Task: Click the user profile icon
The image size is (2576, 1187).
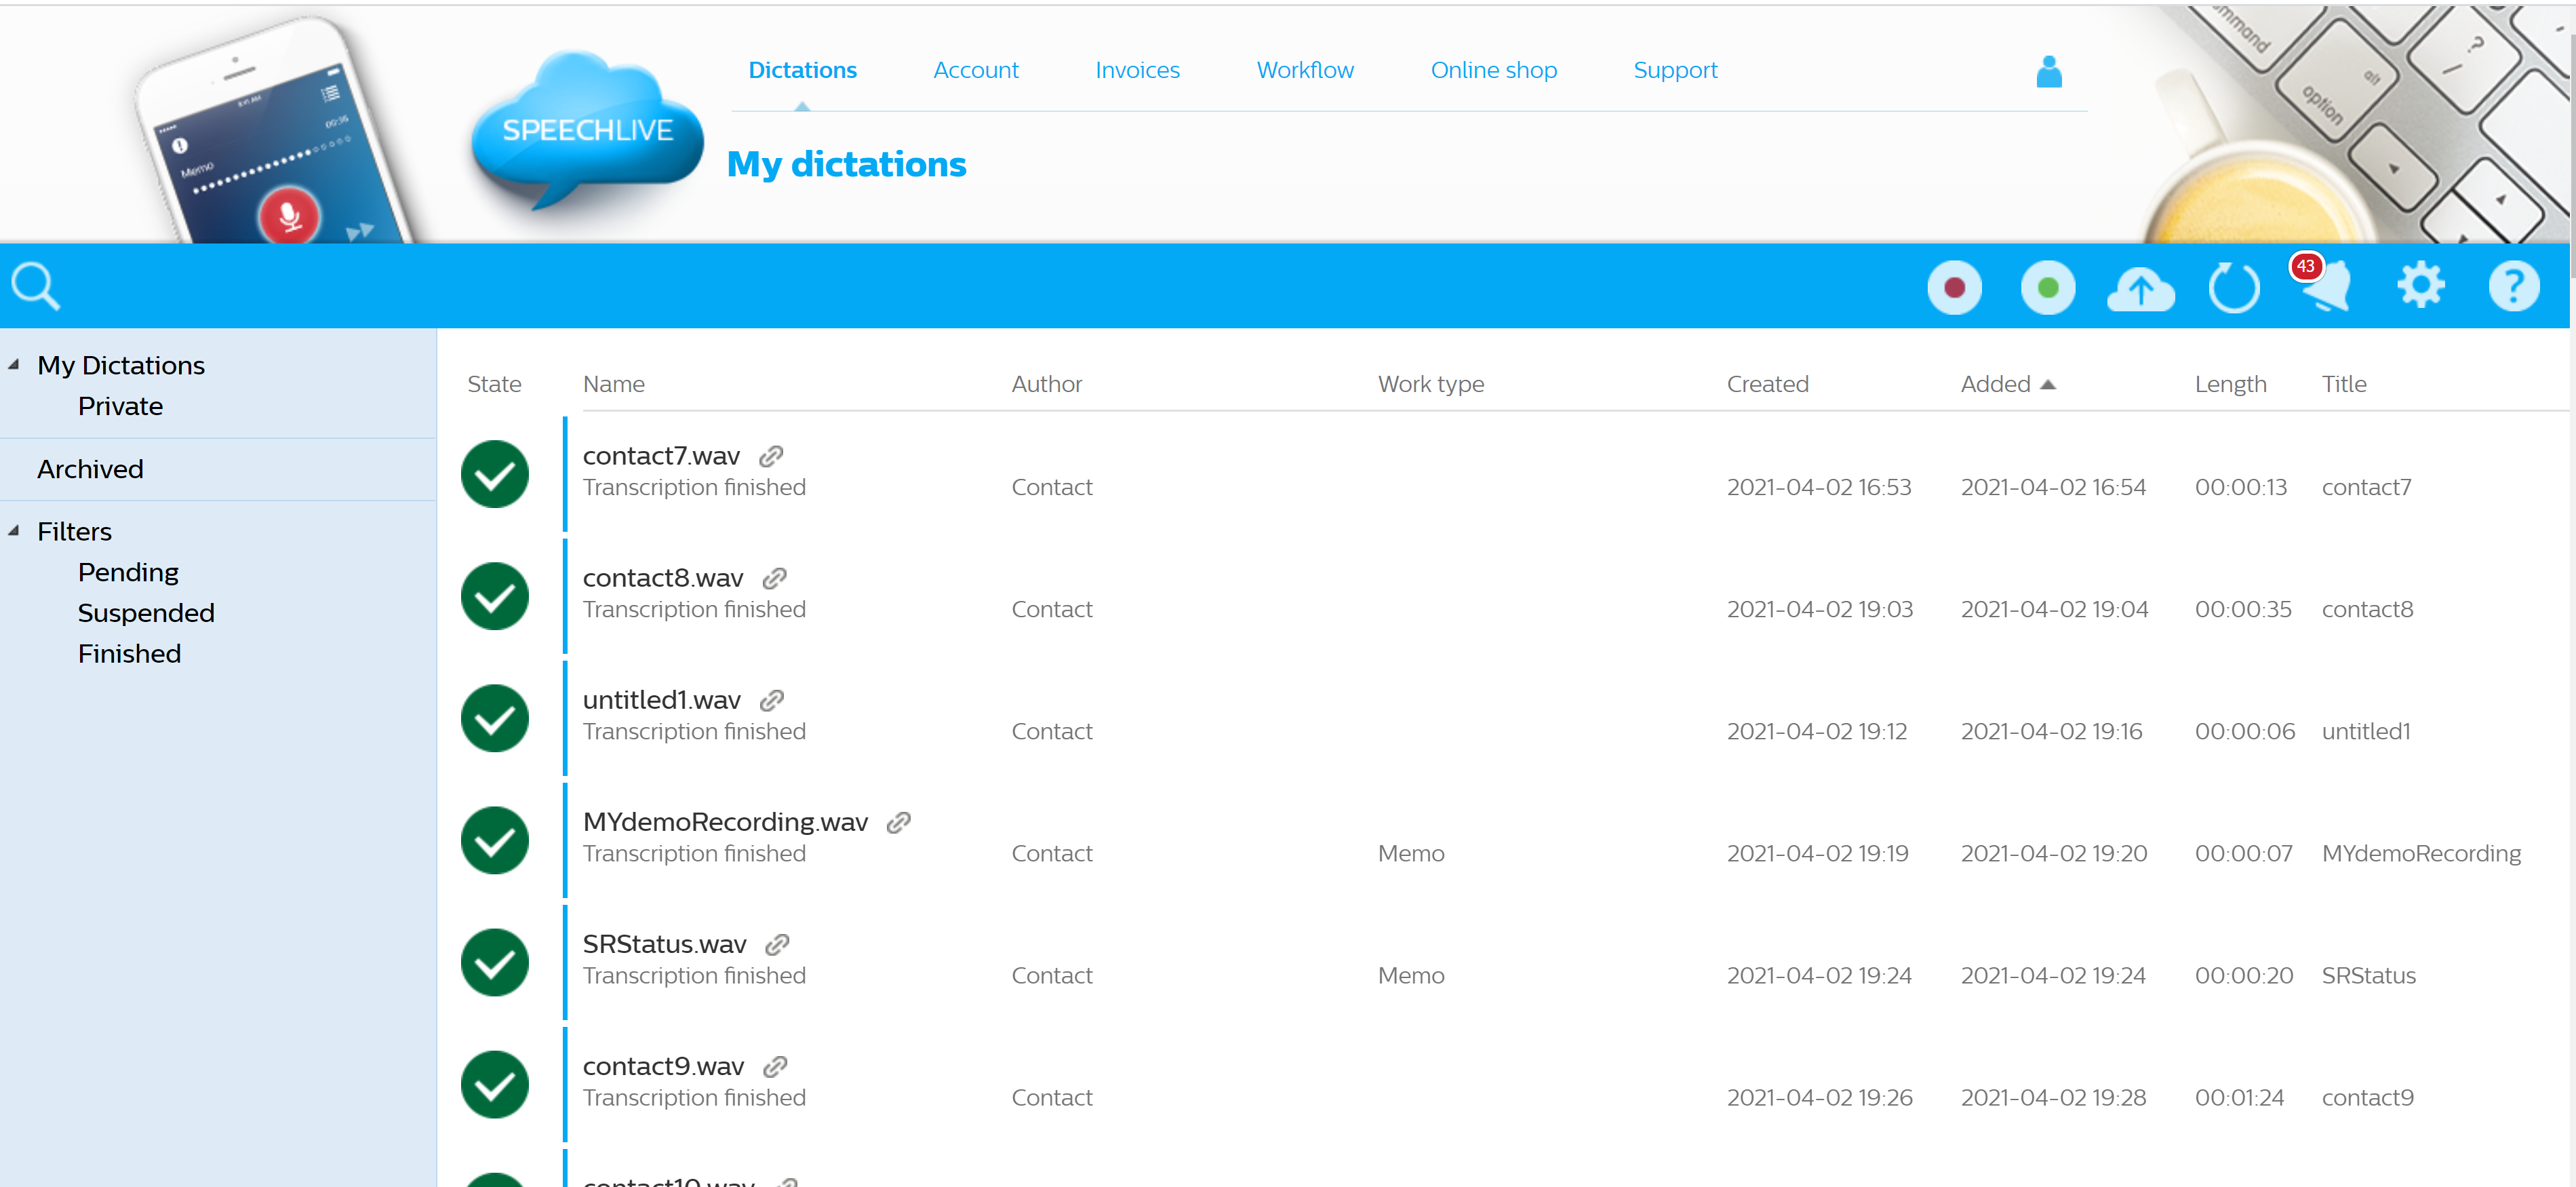Action: (2048, 72)
